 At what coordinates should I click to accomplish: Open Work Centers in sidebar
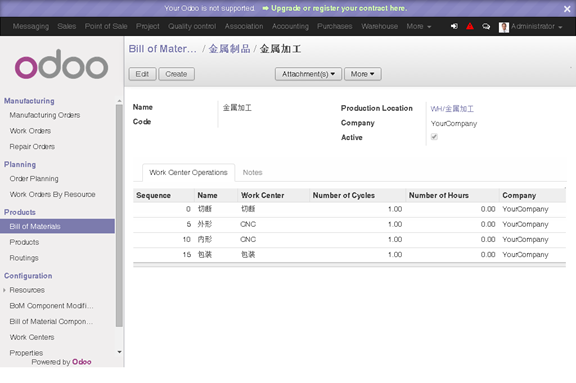point(32,337)
